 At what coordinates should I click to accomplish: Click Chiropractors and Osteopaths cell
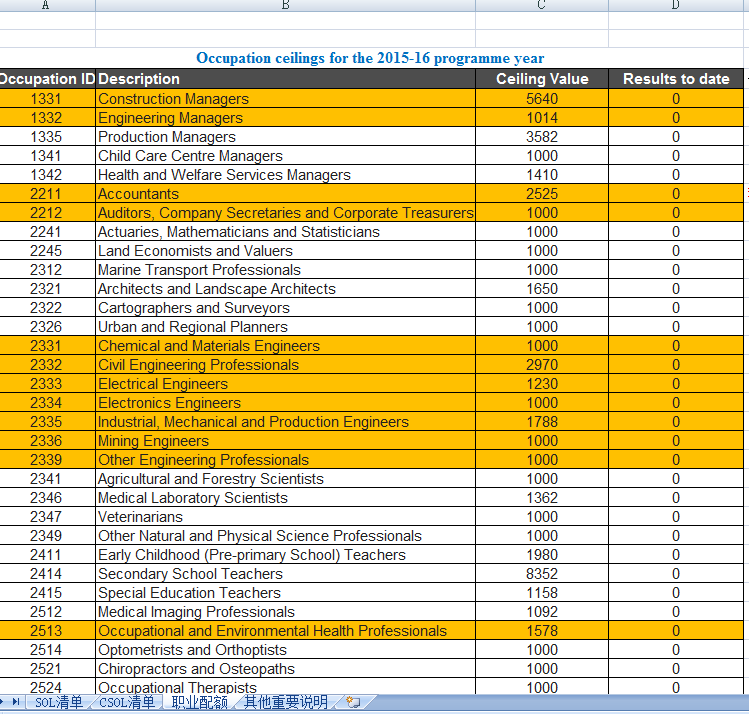285,669
